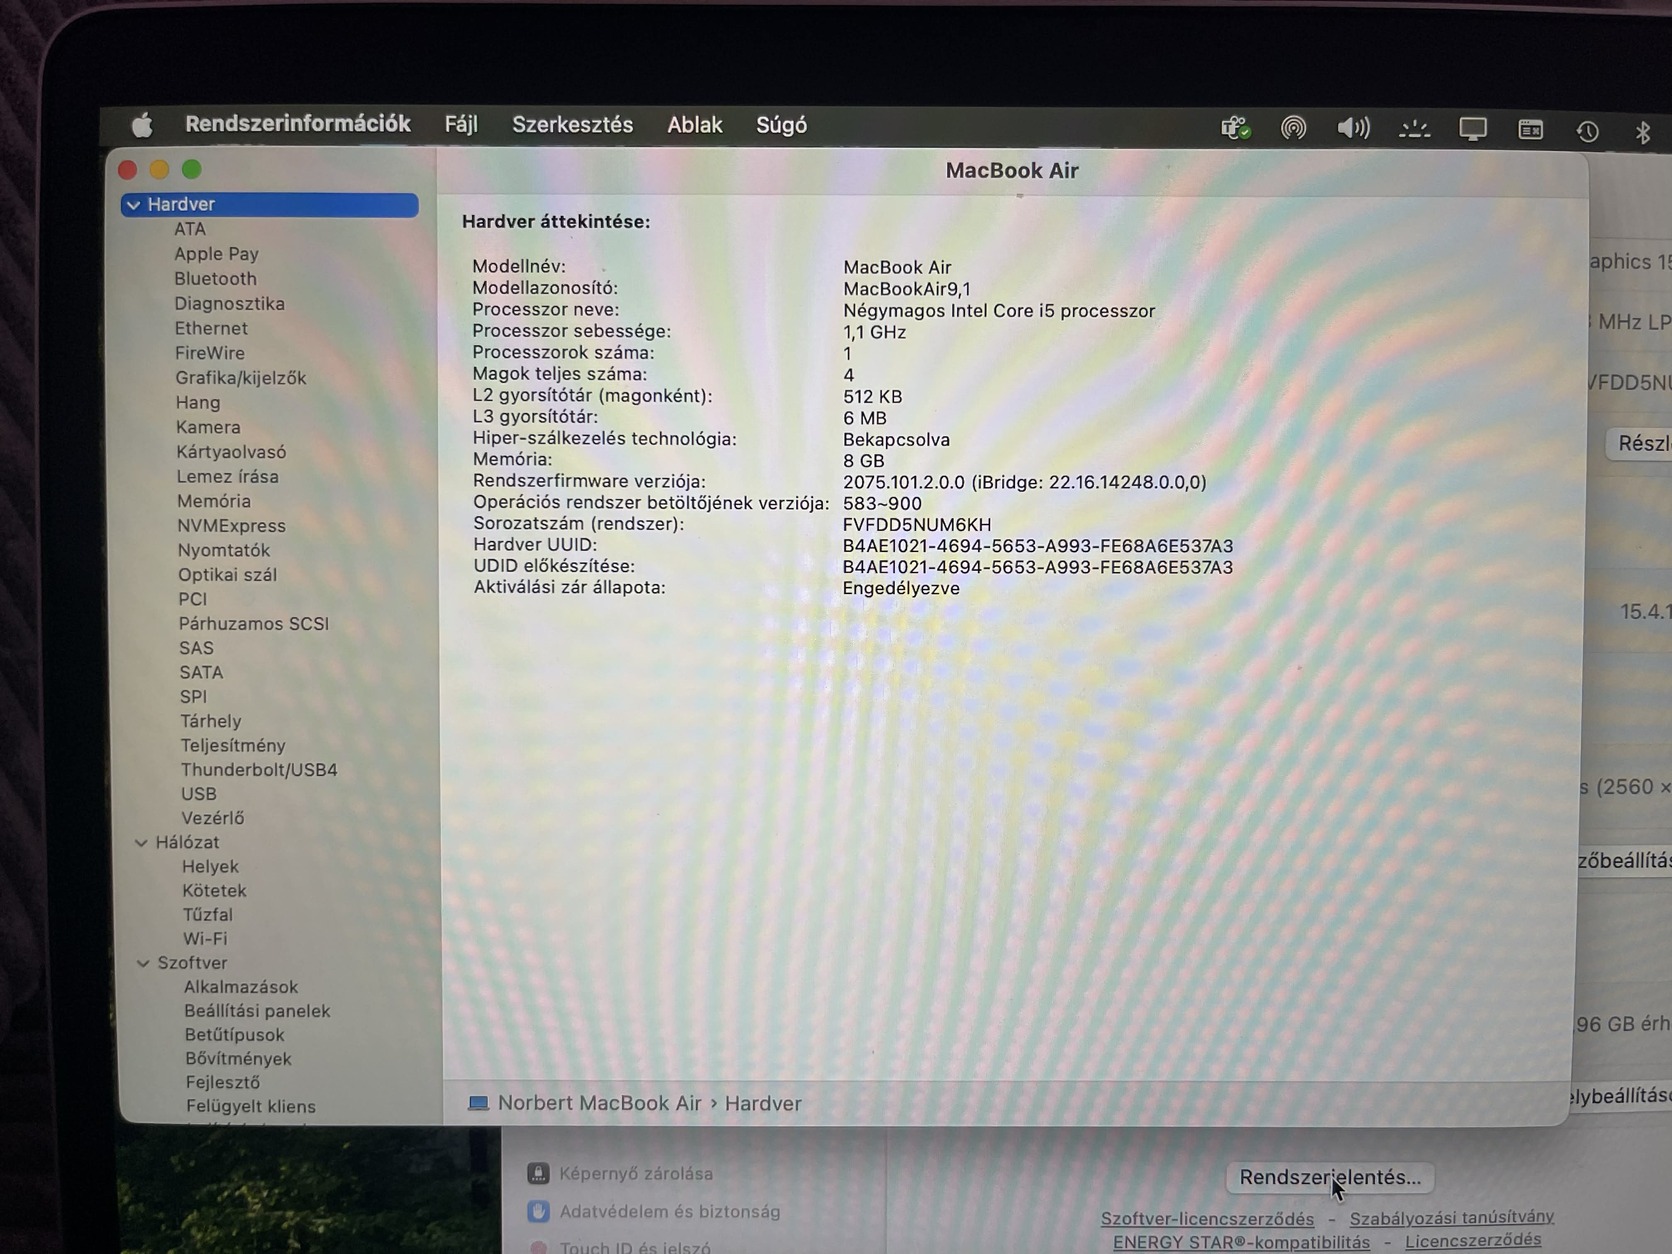Click the AirDrop status icon in menu bar
The width and height of the screenshot is (1672, 1254).
pos(1293,128)
